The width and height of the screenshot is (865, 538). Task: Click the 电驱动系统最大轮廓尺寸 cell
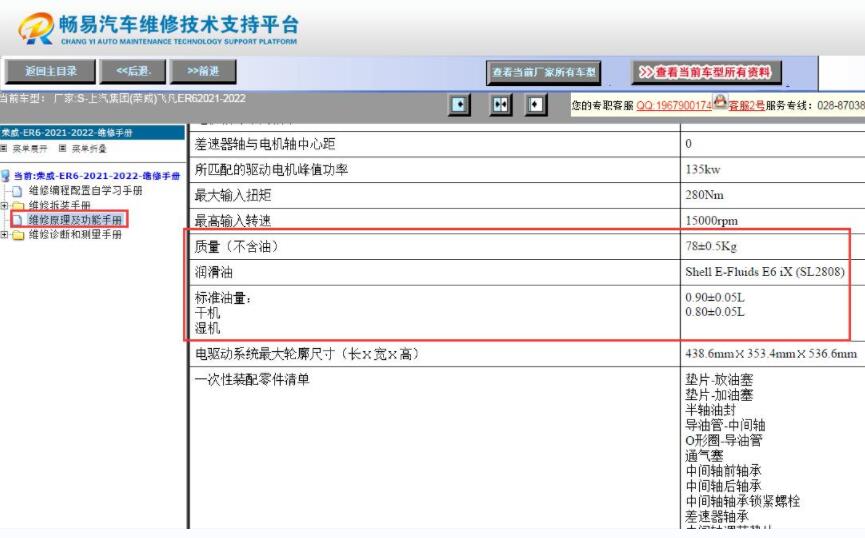(x=435, y=354)
